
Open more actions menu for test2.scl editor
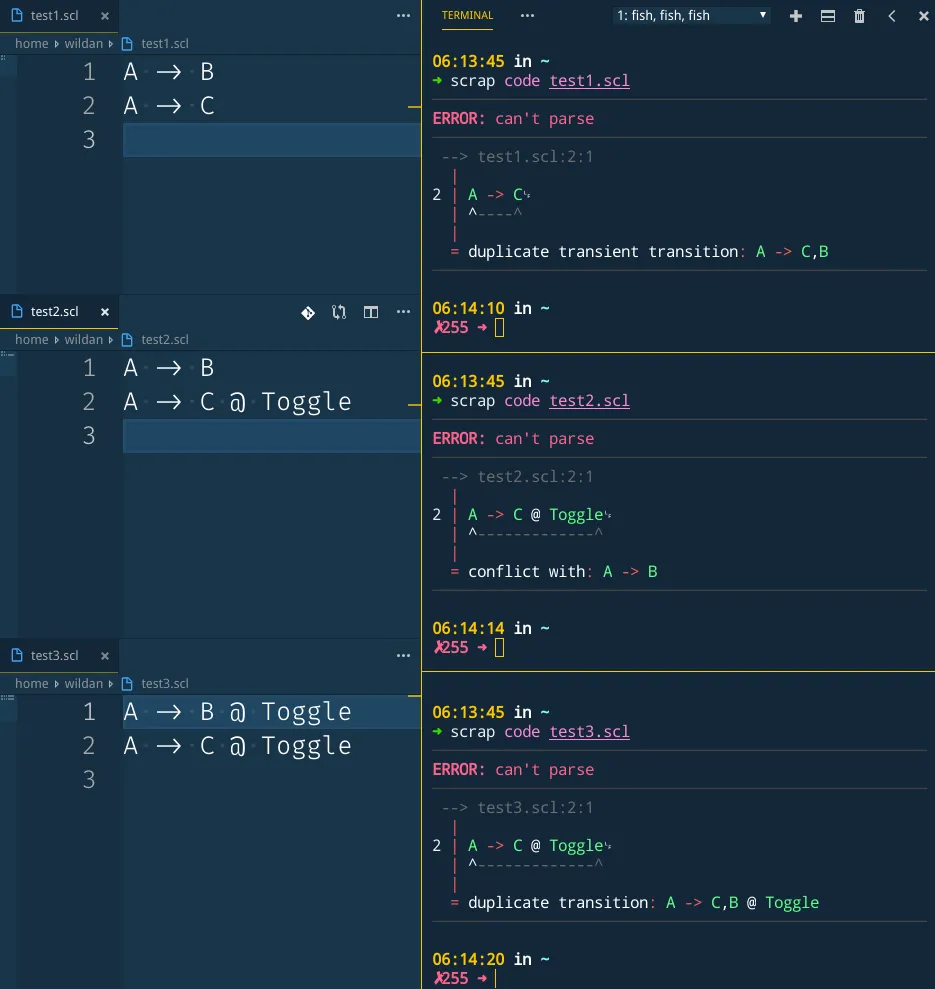403,312
